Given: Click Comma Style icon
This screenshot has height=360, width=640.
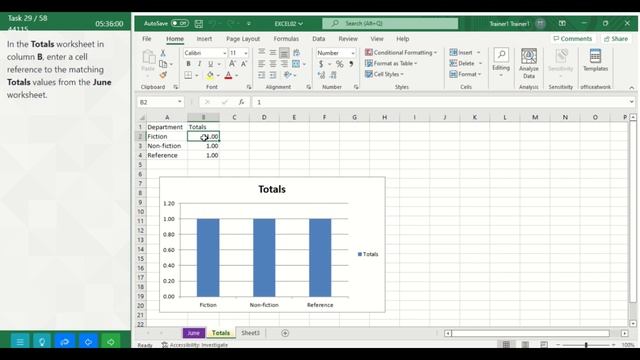Looking at the screenshot, I should [x=351, y=64].
